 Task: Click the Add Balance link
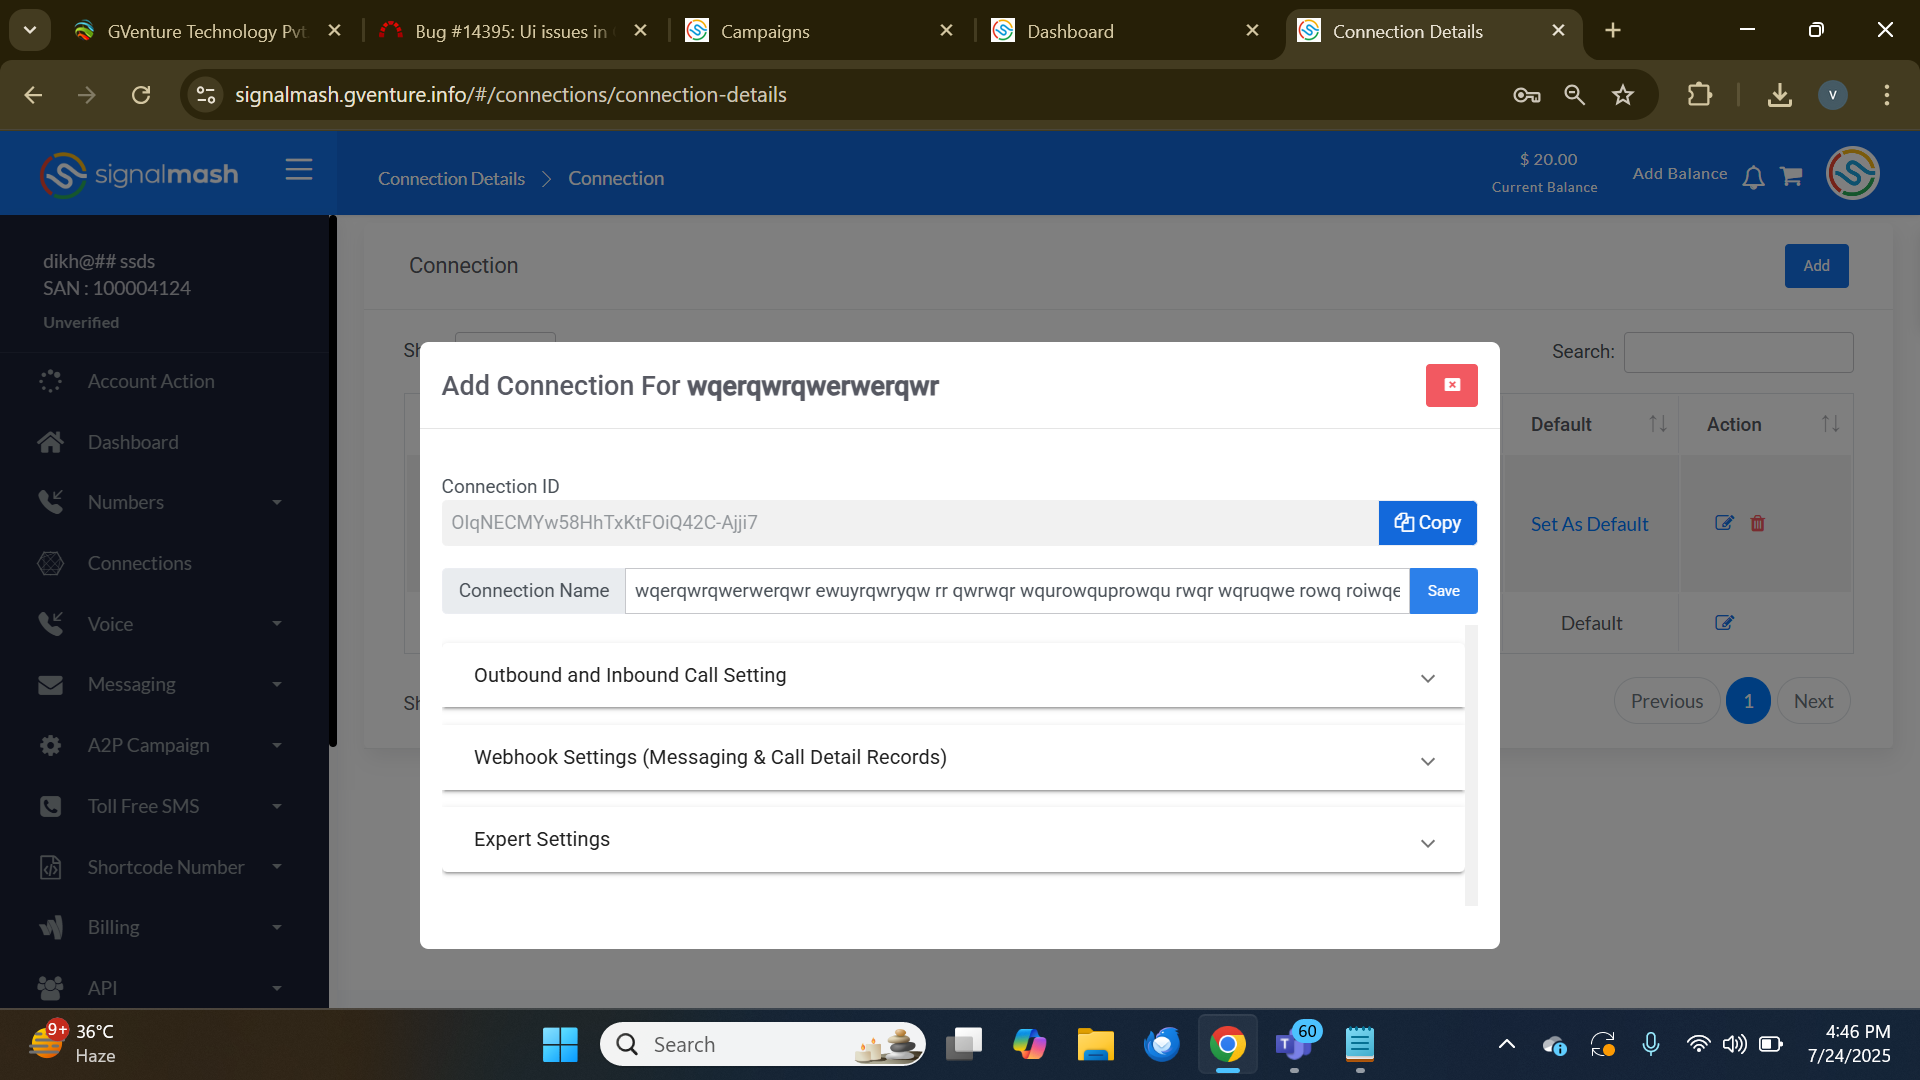pos(1679,174)
